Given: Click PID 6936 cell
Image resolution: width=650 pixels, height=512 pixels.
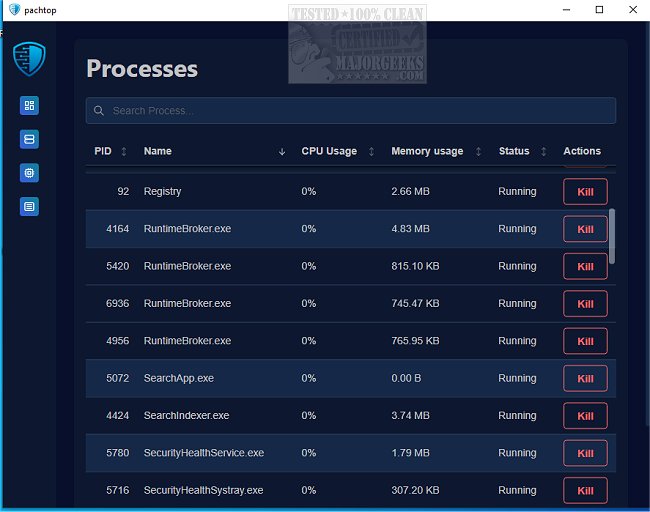Looking at the screenshot, I should (117, 303).
